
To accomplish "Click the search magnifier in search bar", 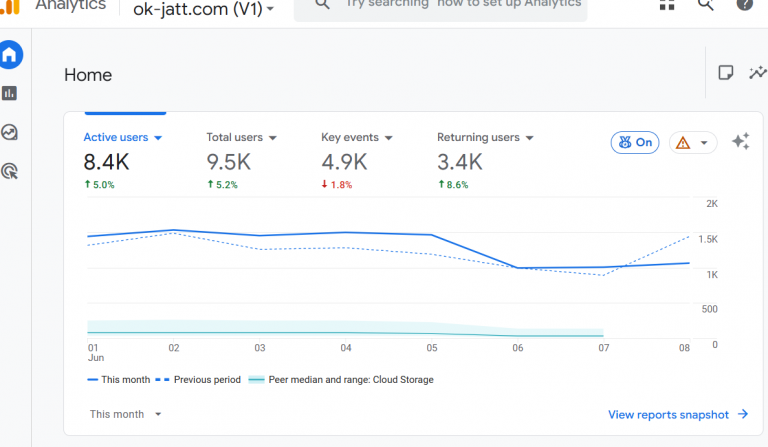I will [x=322, y=4].
